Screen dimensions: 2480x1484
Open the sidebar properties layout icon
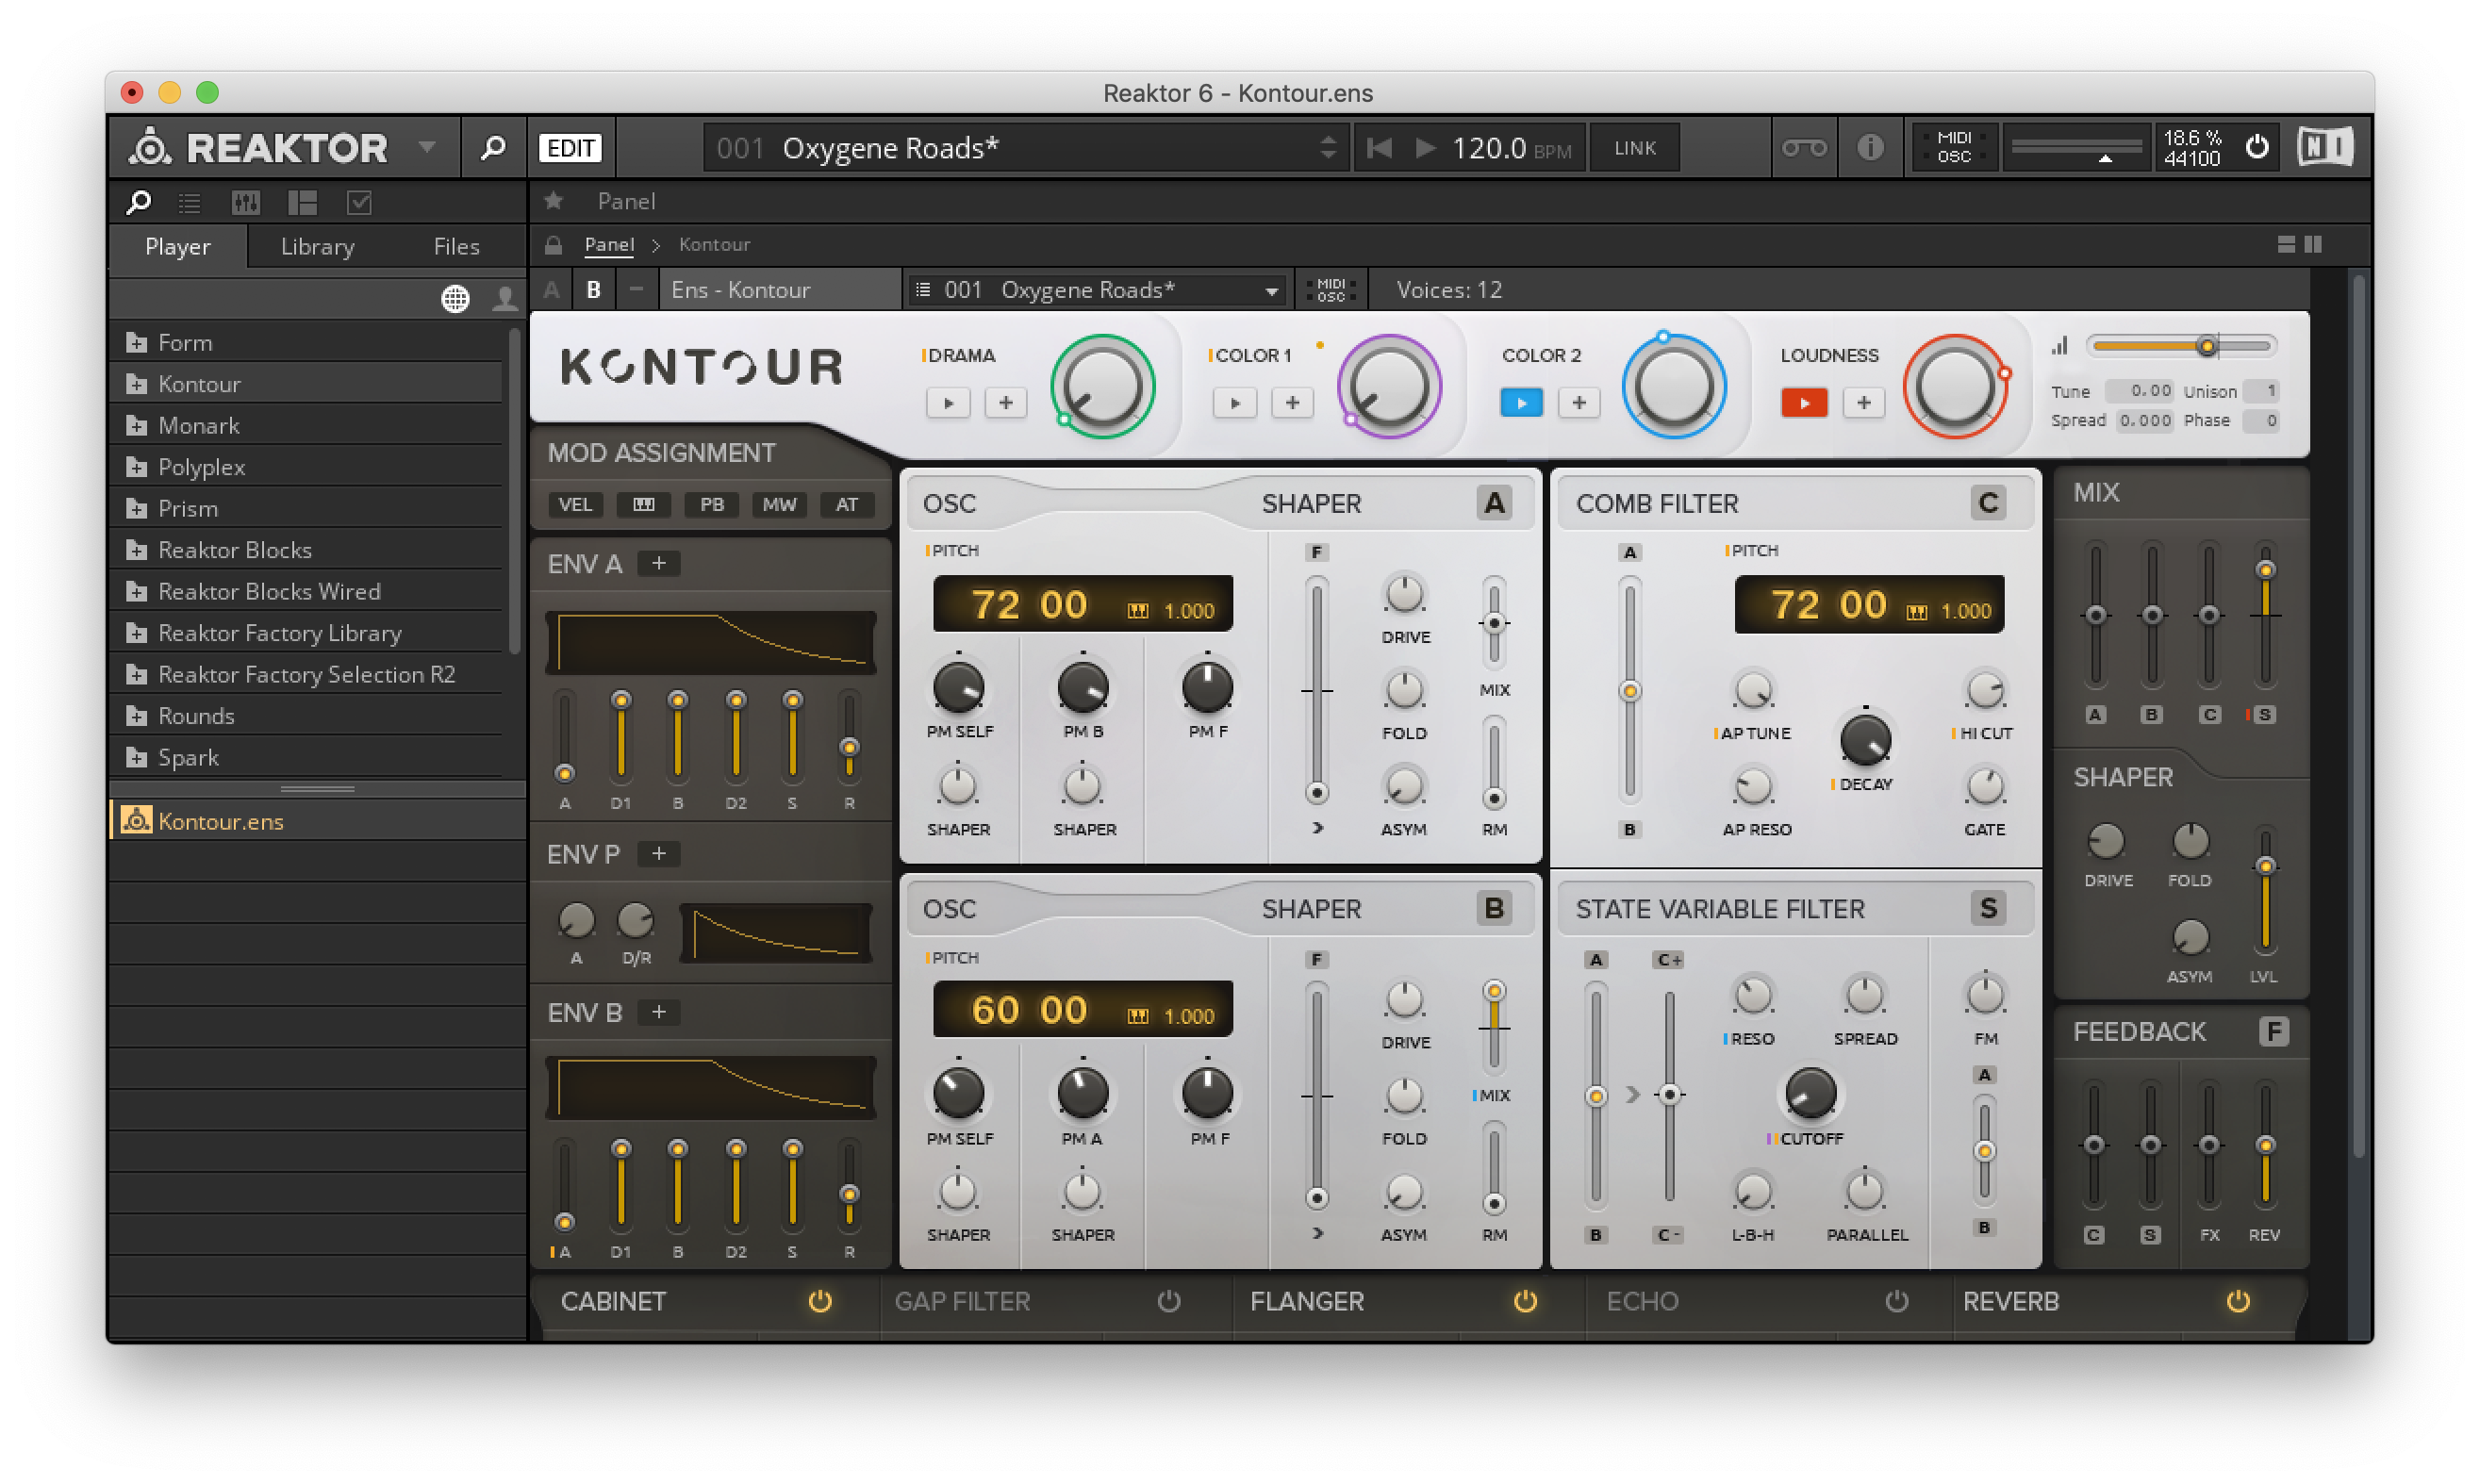[x=302, y=203]
